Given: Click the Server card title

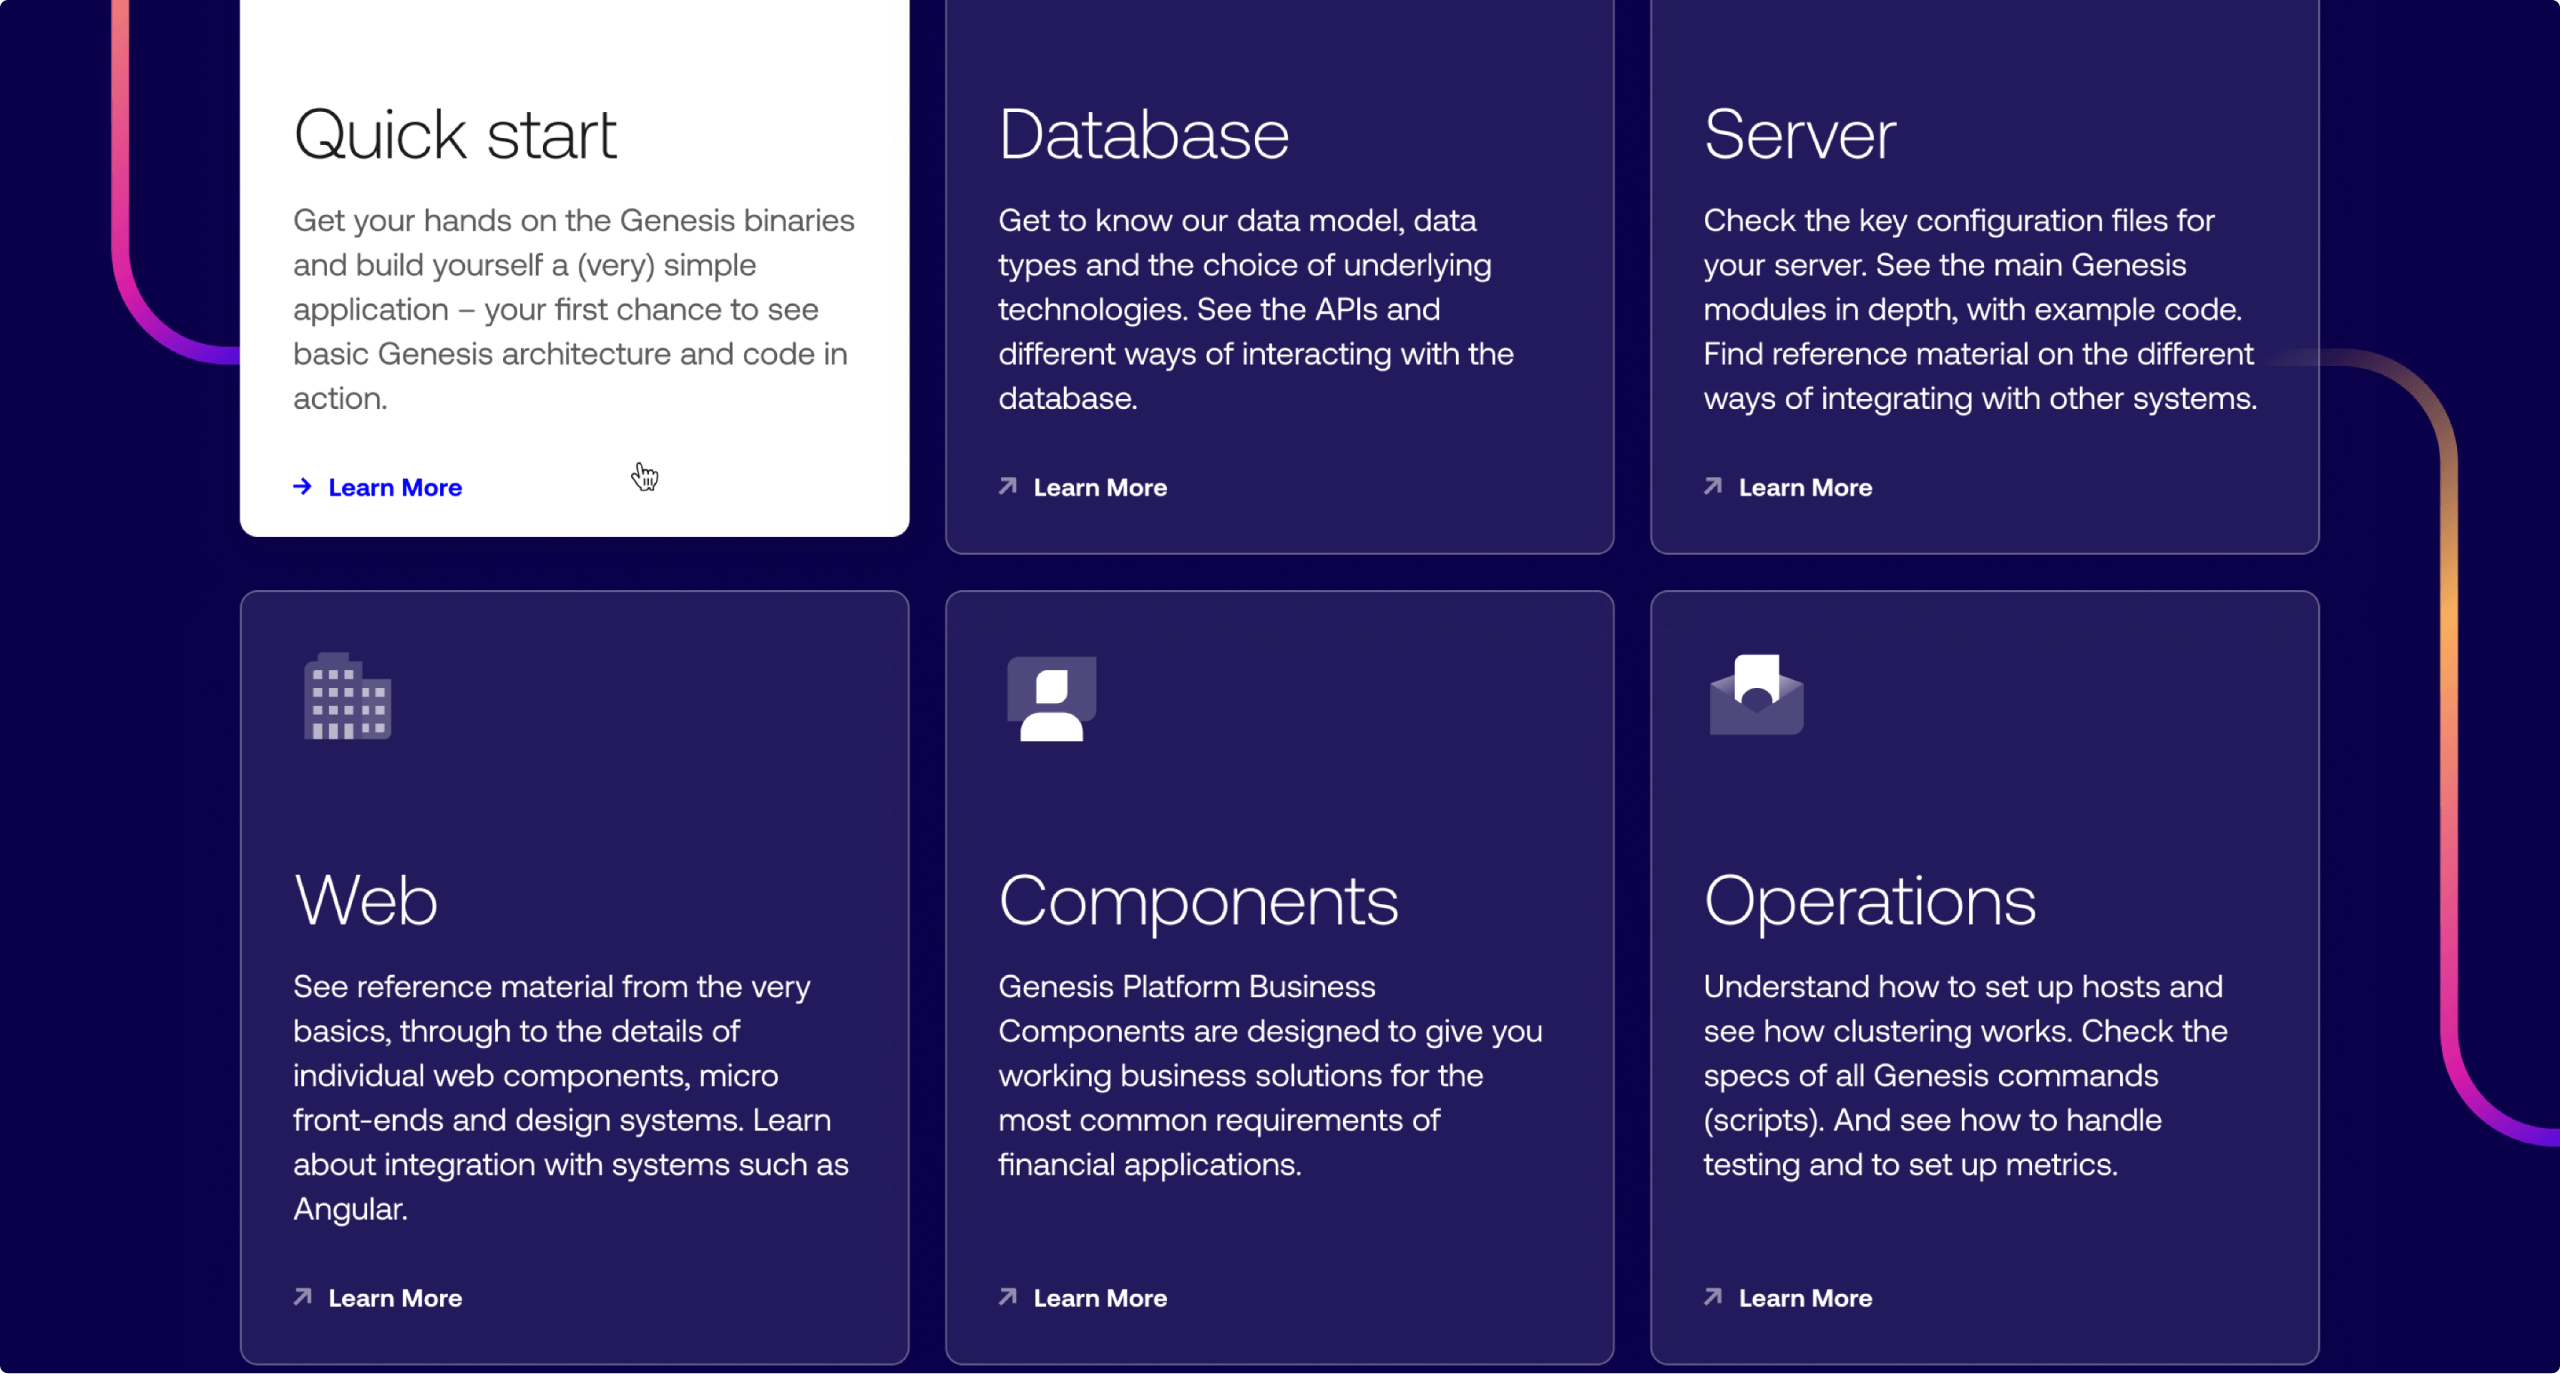Looking at the screenshot, I should pyautogui.click(x=1800, y=135).
